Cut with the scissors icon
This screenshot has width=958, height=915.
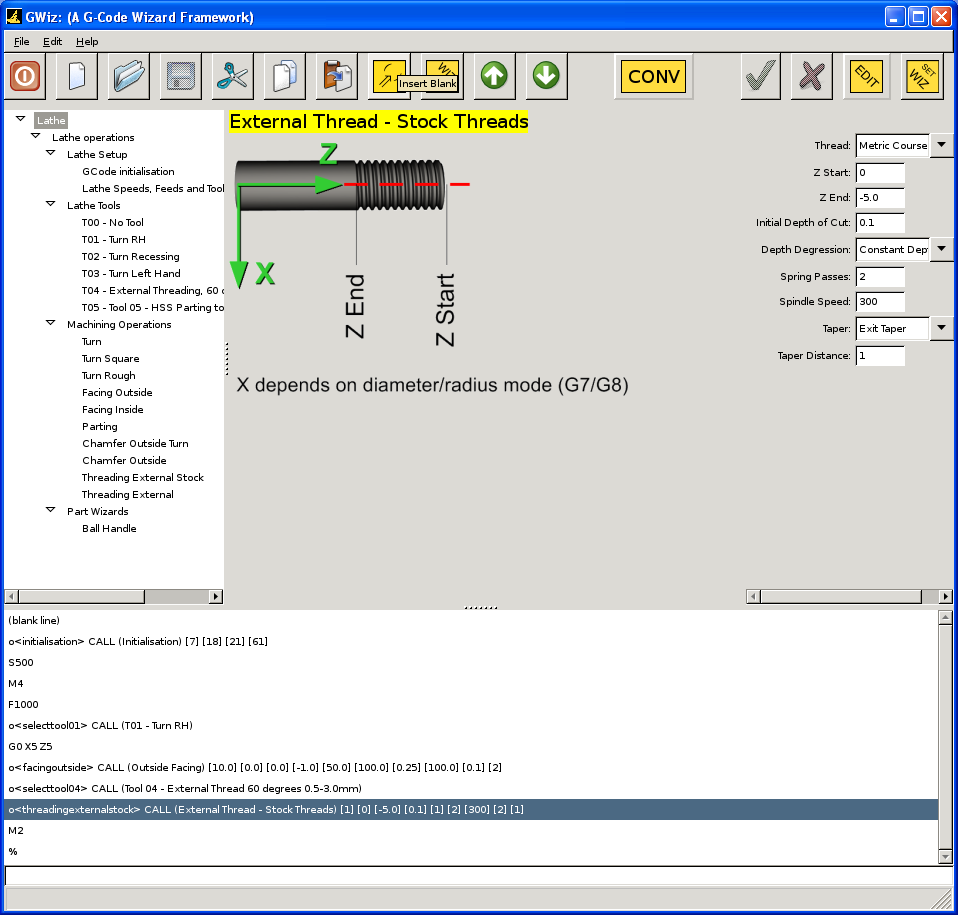click(233, 76)
